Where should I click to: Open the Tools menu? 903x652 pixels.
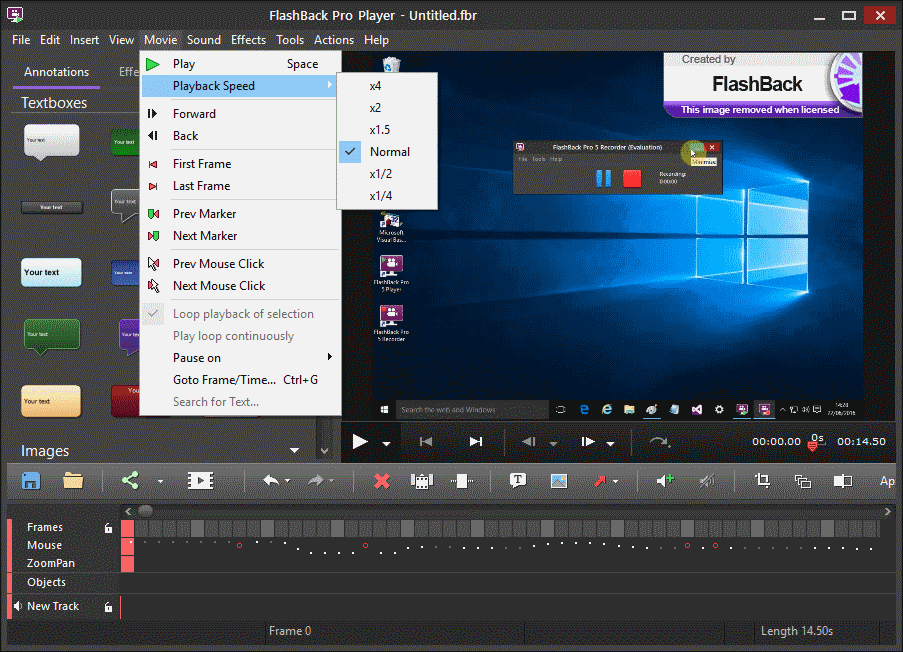[290, 40]
